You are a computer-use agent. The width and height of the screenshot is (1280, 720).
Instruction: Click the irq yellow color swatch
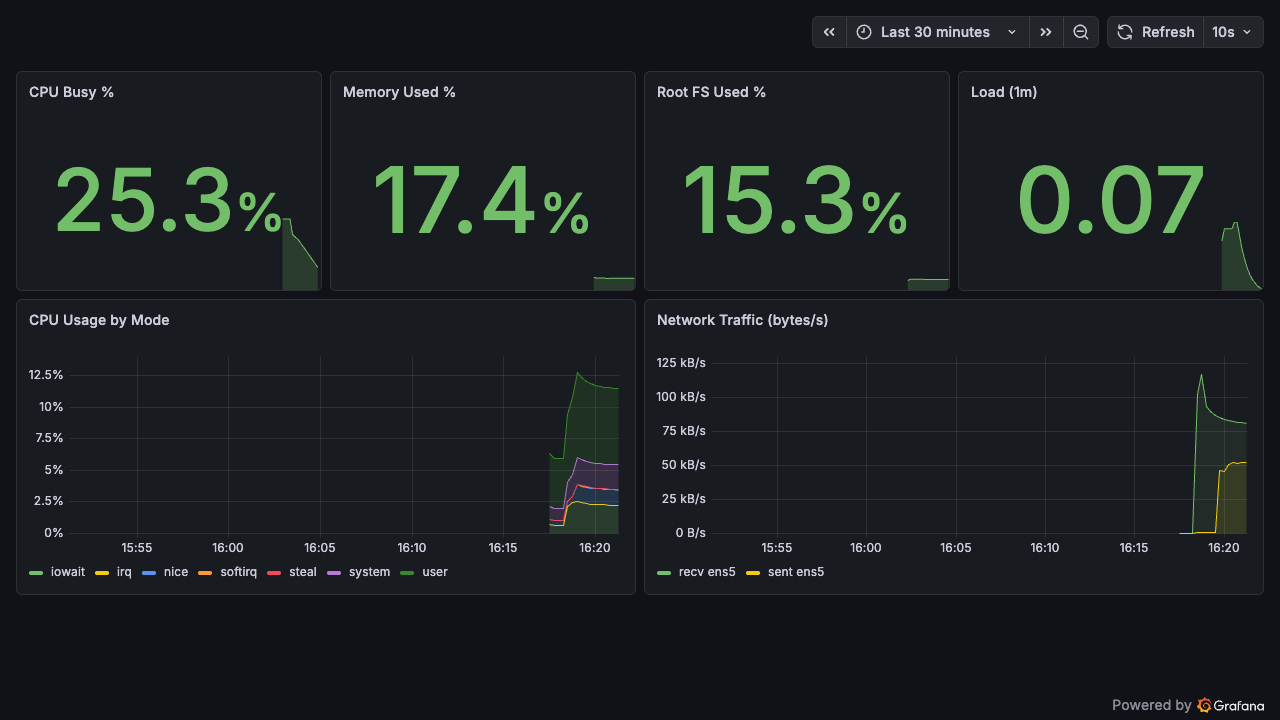click(102, 573)
